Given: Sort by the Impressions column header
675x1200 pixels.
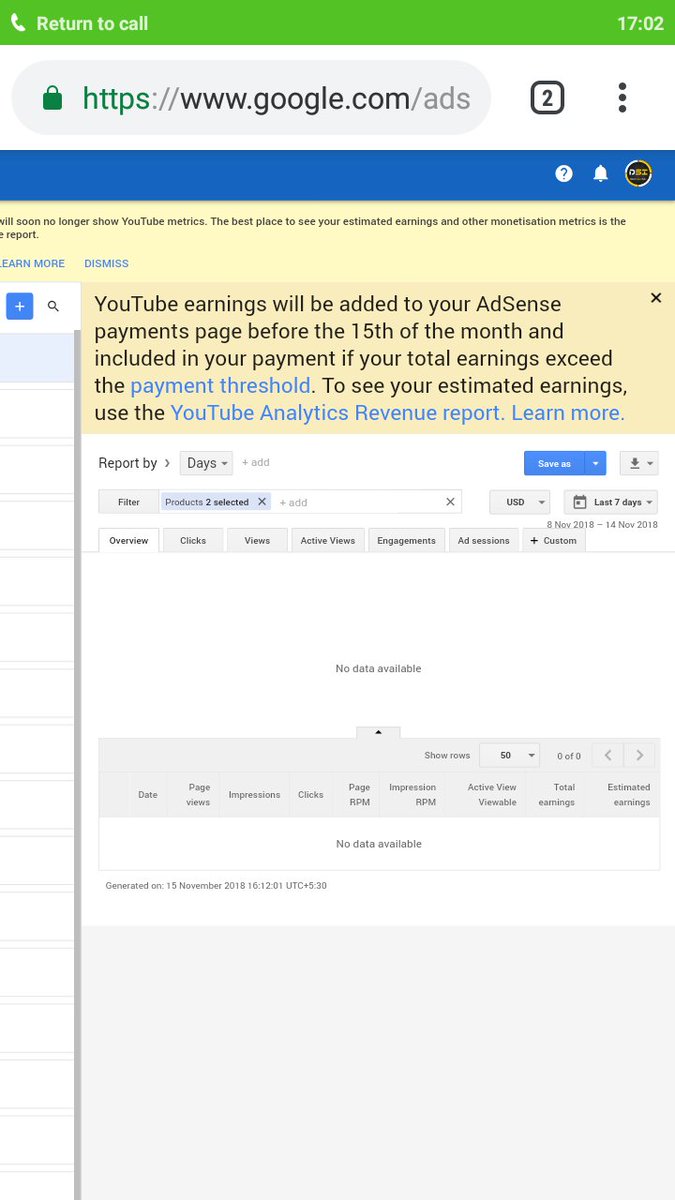Looking at the screenshot, I should pos(254,795).
